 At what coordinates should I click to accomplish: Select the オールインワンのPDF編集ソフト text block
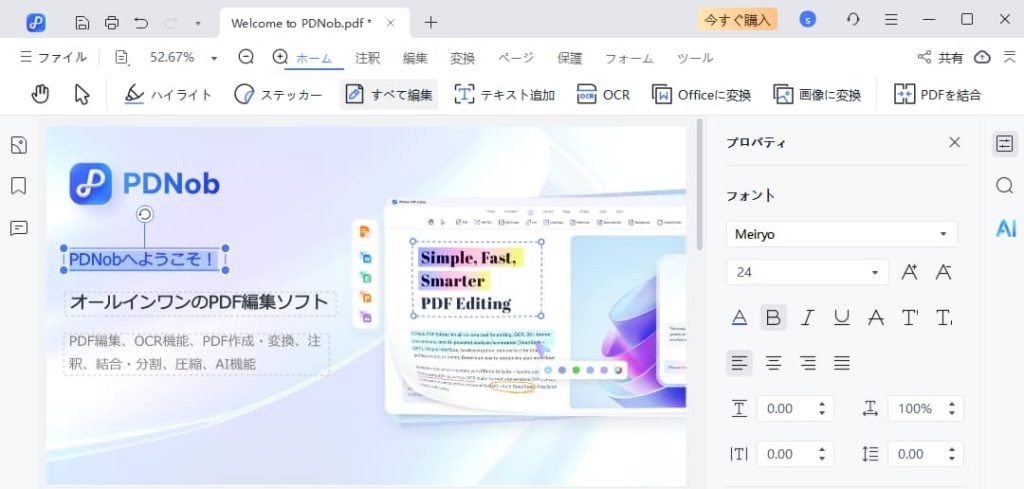tap(199, 302)
